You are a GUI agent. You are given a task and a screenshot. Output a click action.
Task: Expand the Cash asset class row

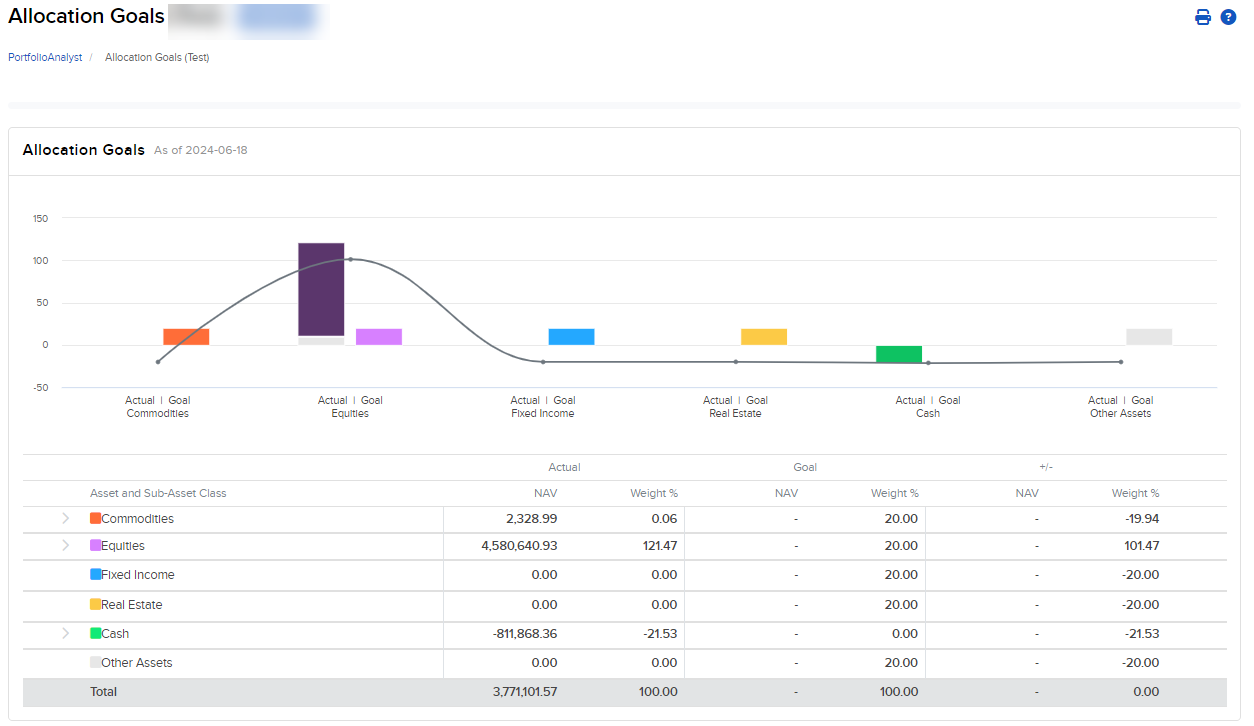(65, 633)
